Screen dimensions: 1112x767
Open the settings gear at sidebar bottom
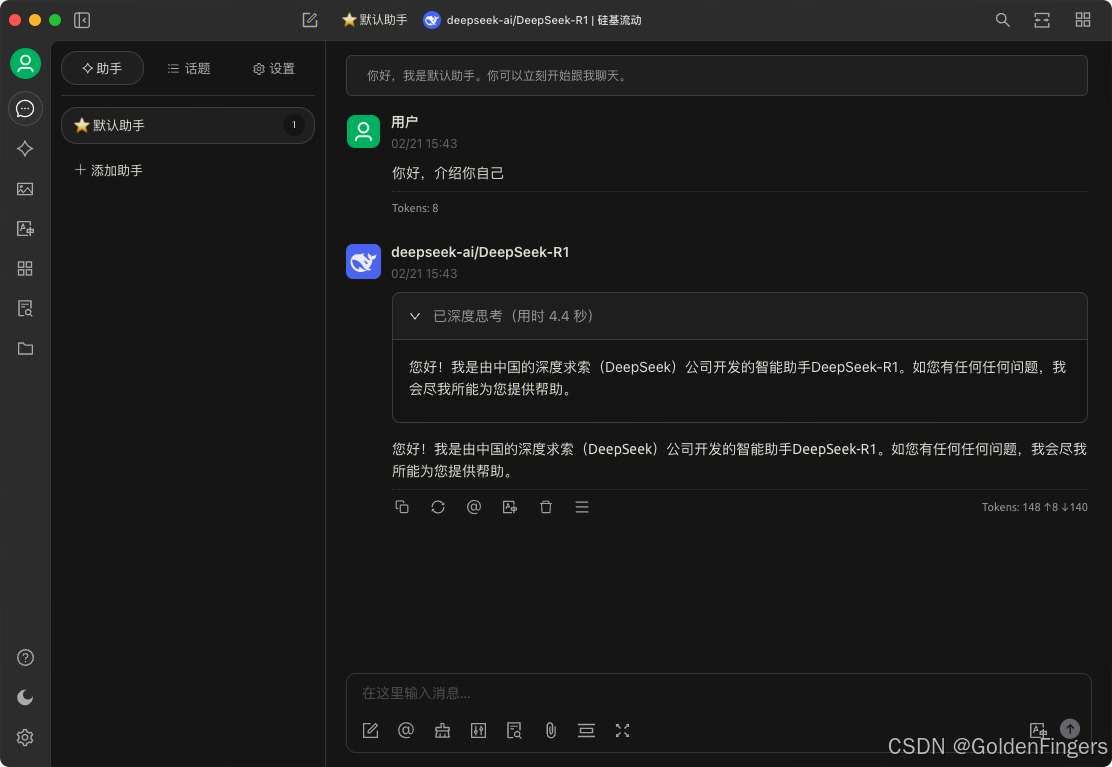[x=25, y=737]
